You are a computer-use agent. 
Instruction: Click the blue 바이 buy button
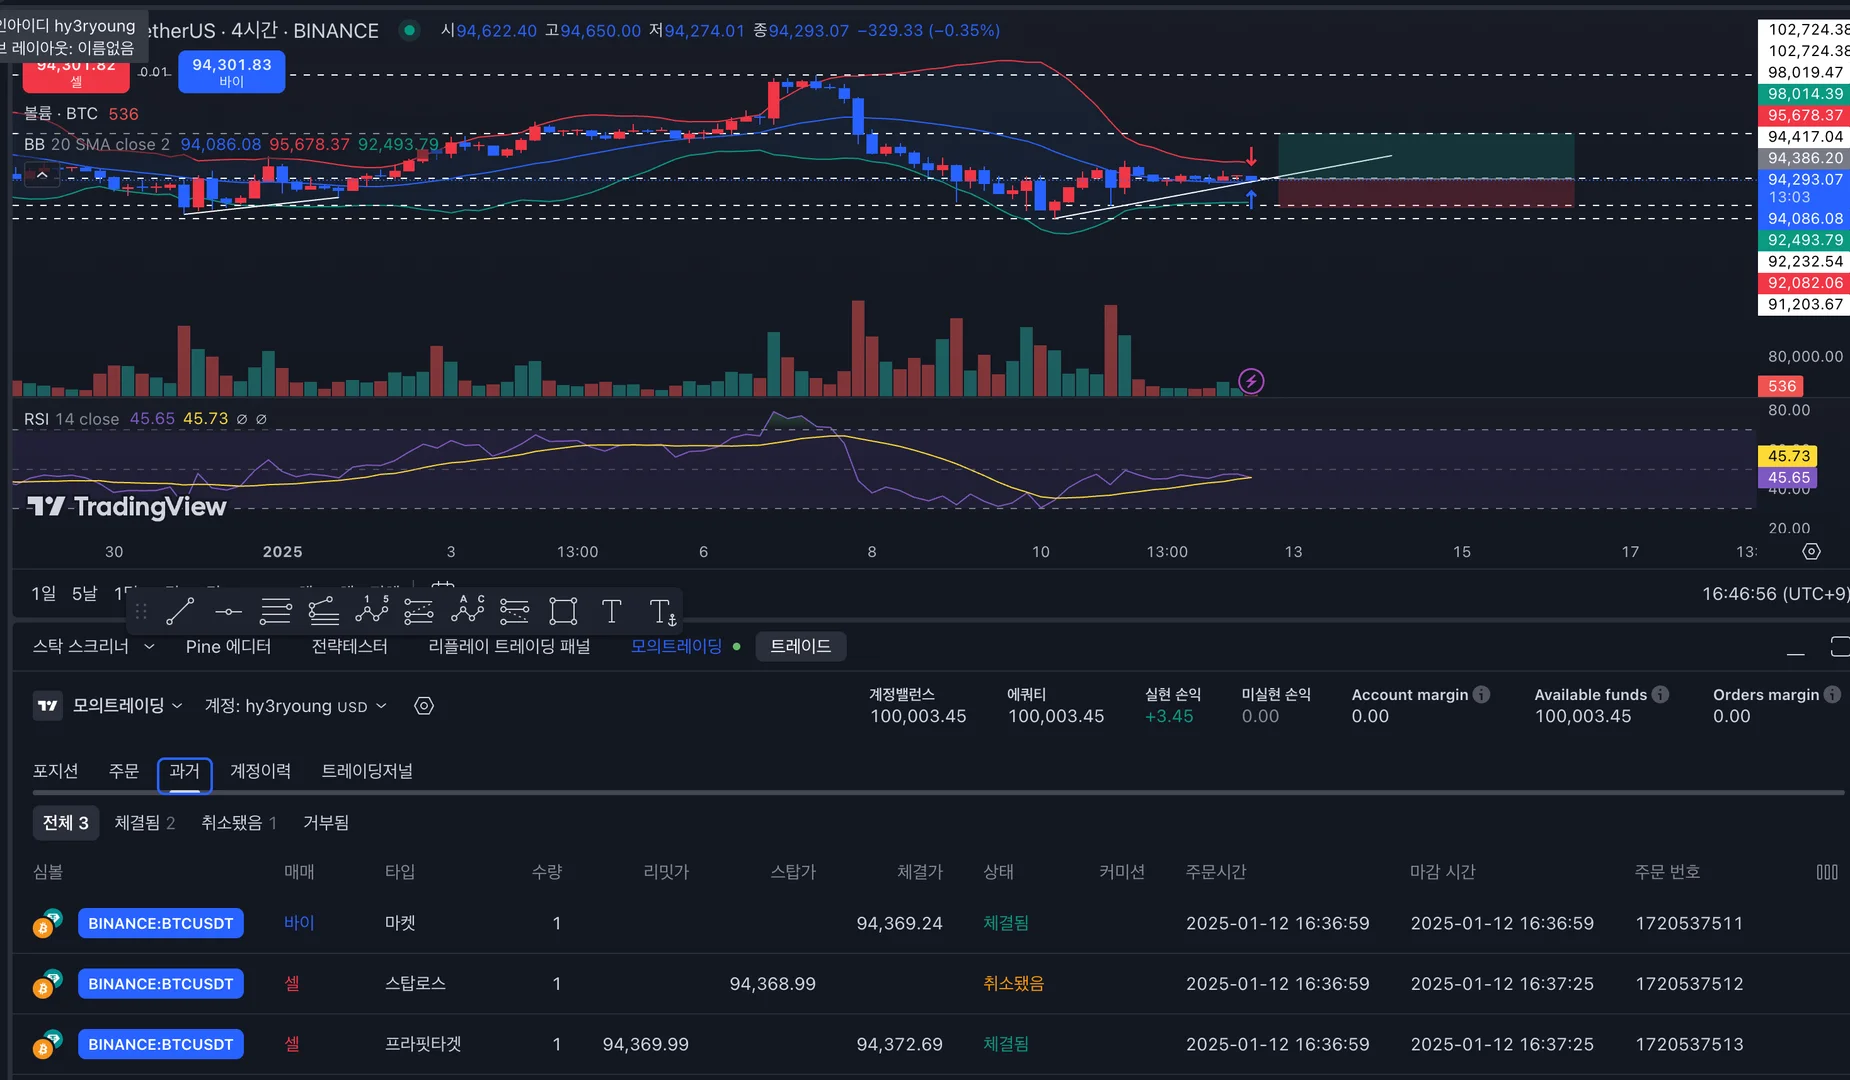coord(232,71)
